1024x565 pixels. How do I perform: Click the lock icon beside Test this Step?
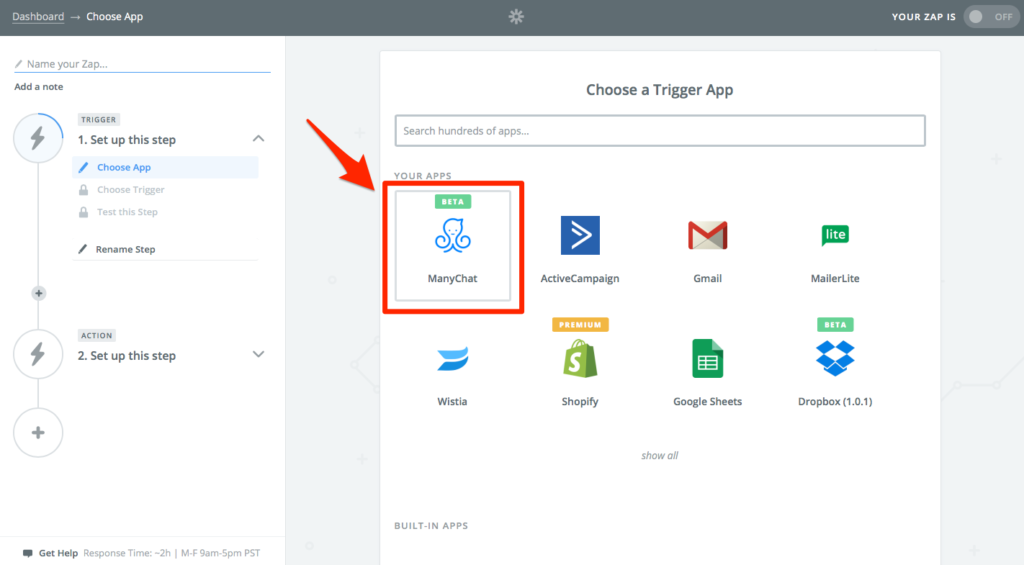83,212
